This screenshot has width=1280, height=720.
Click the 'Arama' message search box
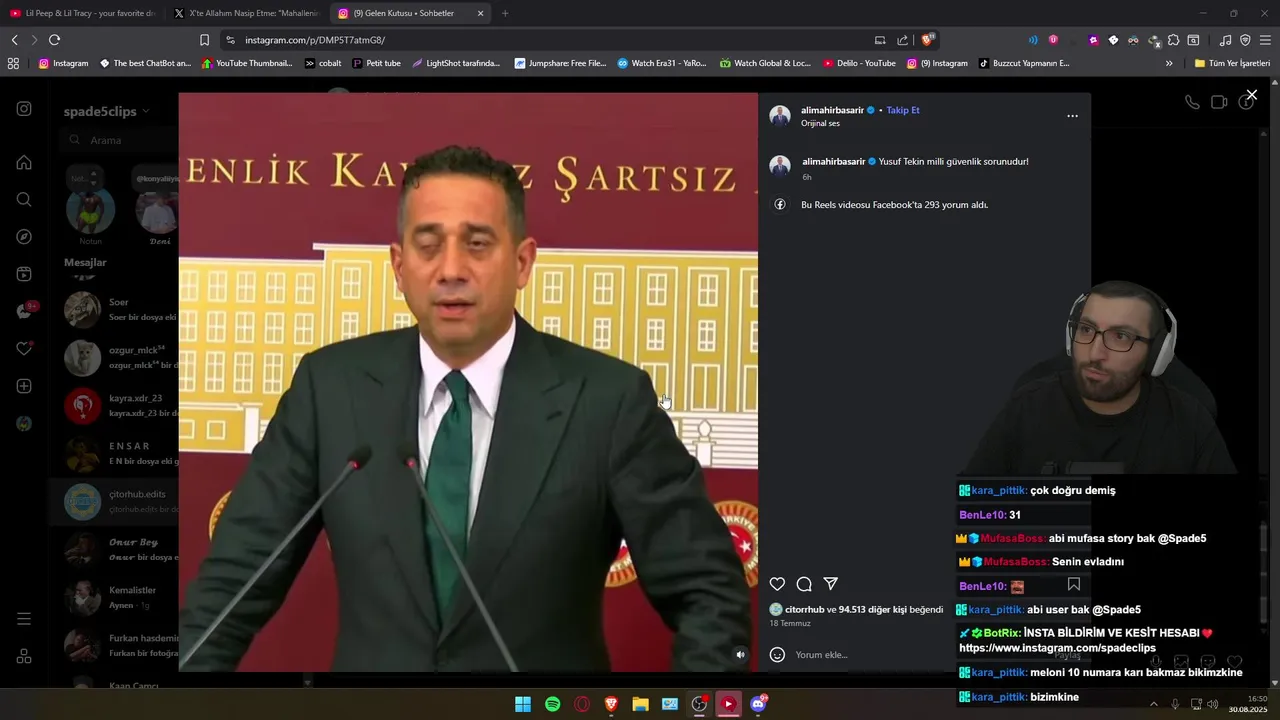click(x=120, y=140)
